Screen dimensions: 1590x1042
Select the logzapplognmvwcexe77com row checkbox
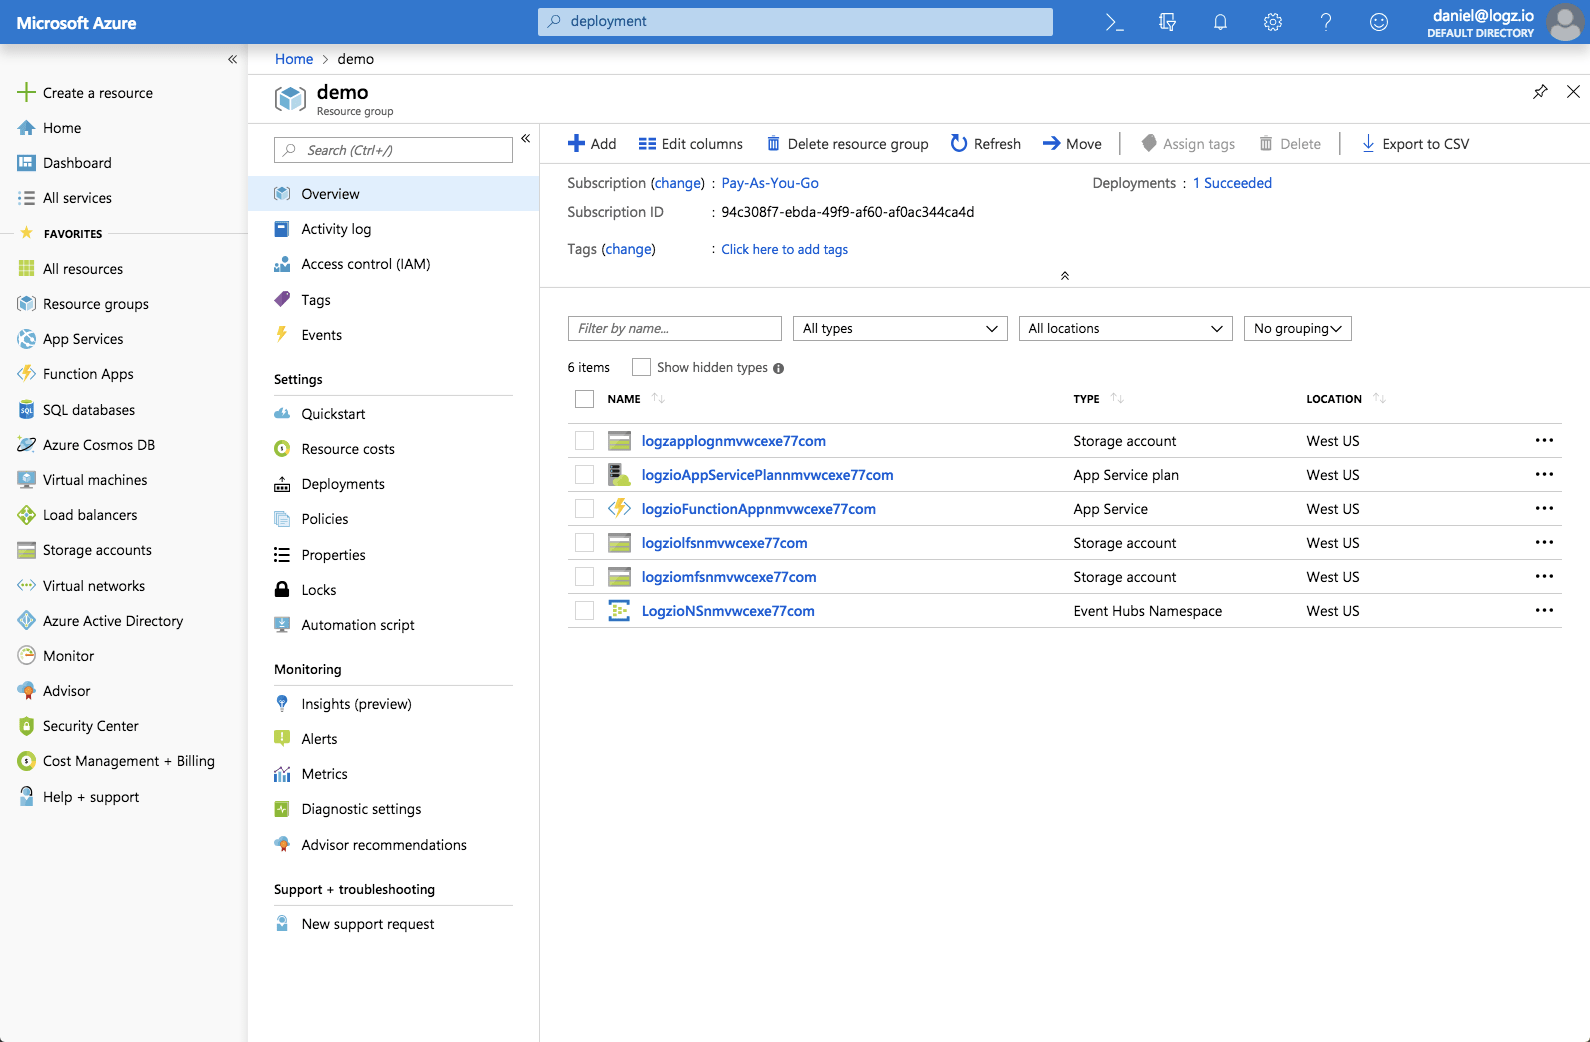coord(584,441)
